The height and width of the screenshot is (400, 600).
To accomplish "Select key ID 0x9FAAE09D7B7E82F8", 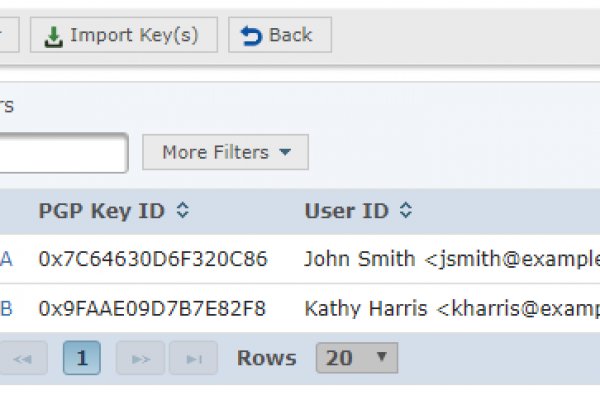I will tap(152, 308).
